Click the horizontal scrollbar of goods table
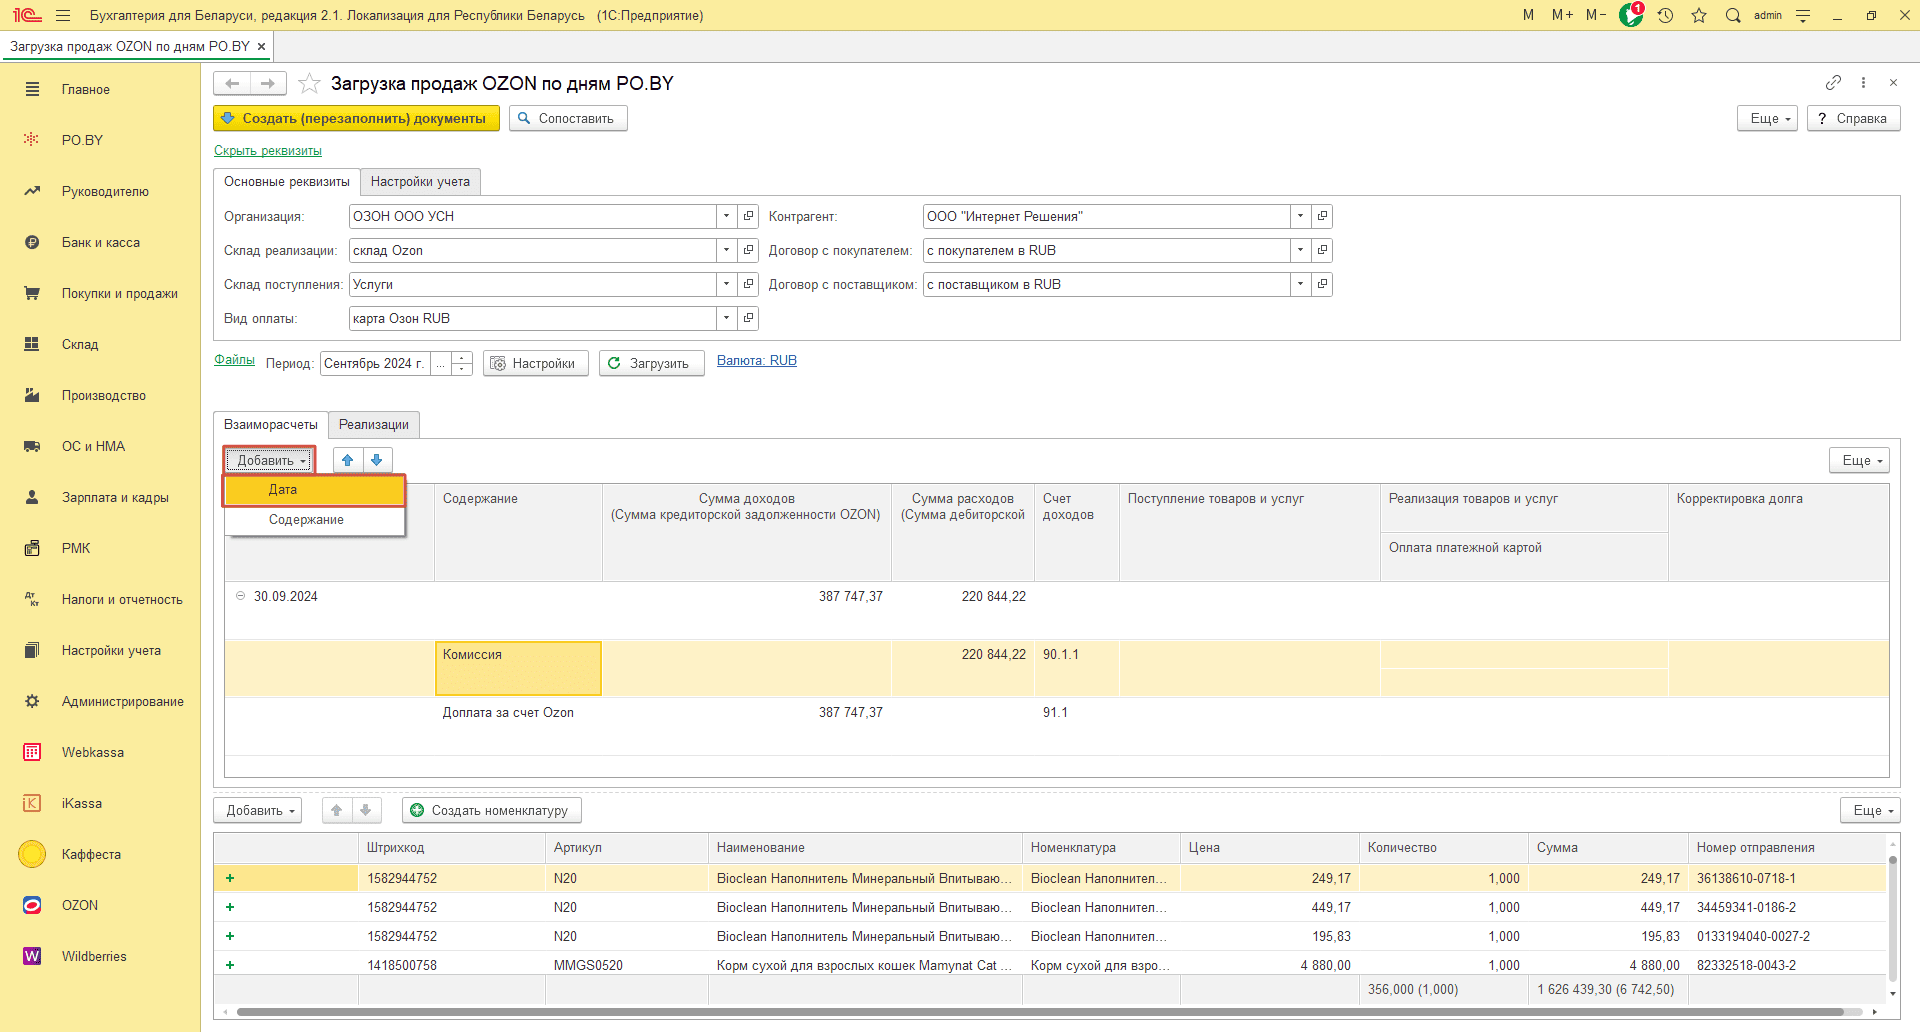1920x1032 pixels. click(1040, 1012)
